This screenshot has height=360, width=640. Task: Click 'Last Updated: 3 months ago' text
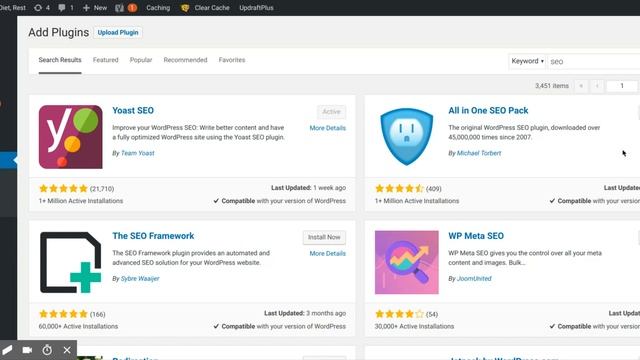click(305, 313)
